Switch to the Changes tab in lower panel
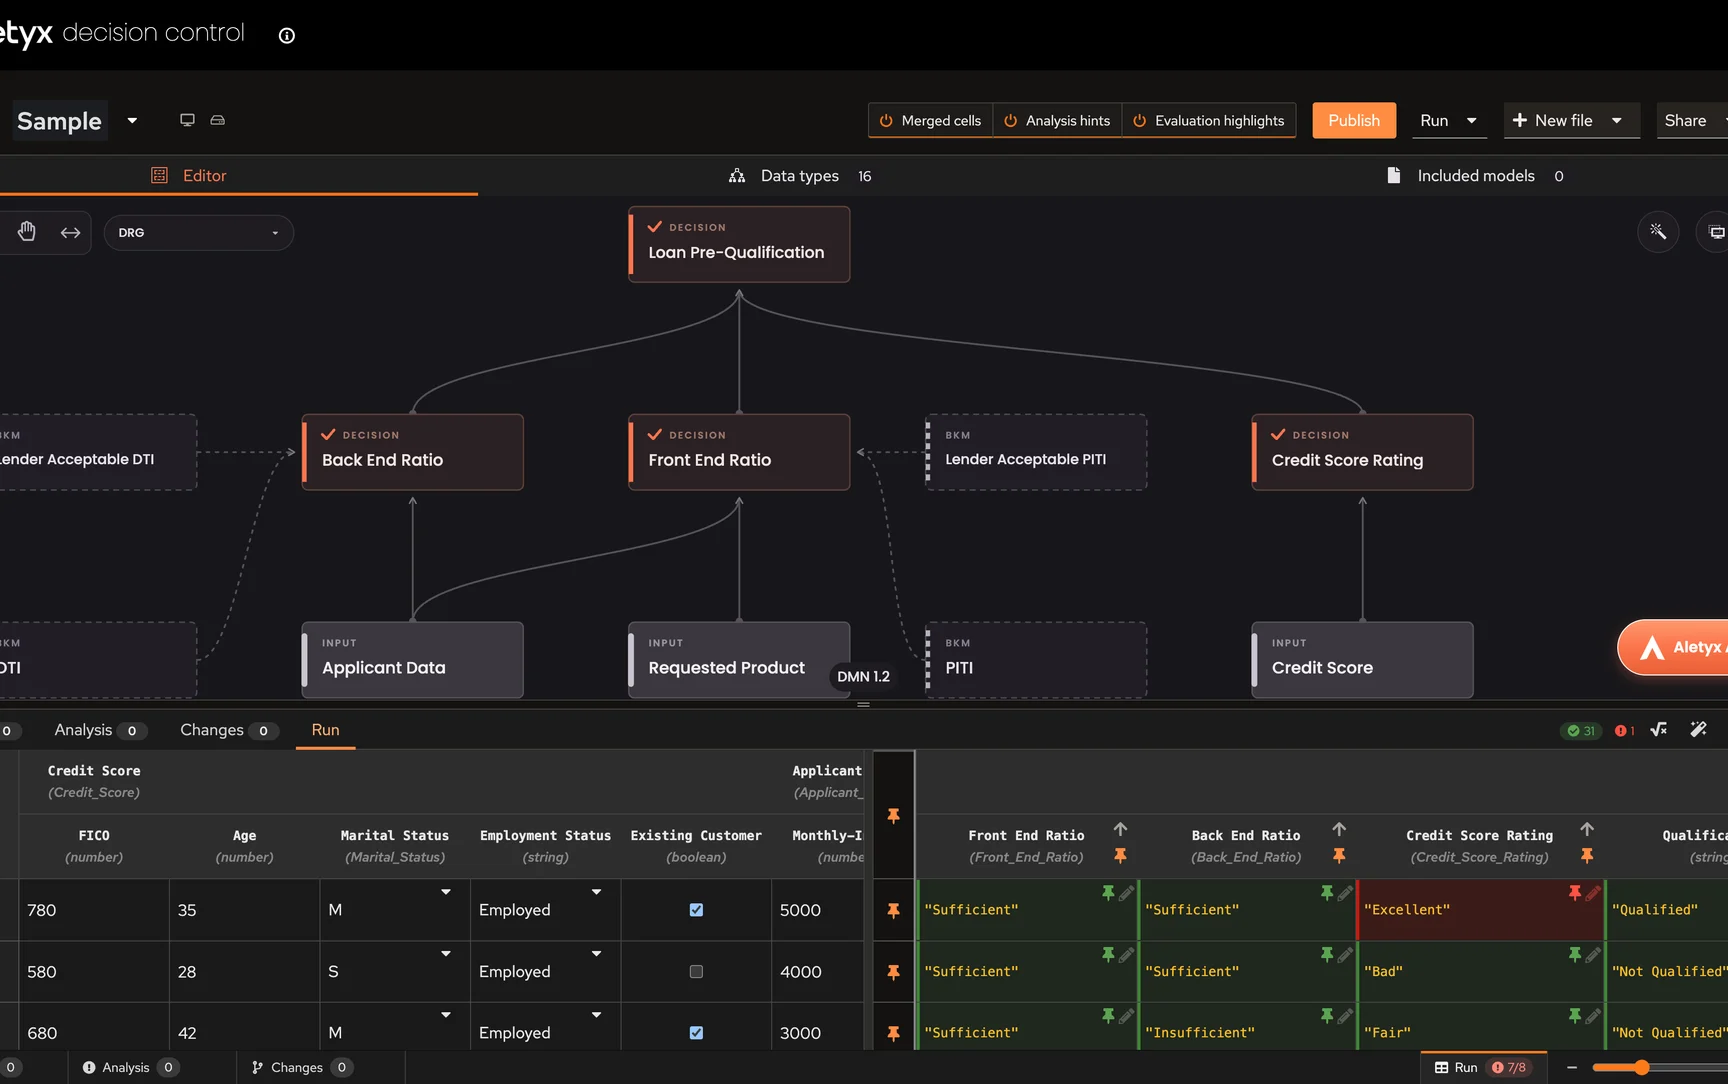This screenshot has height=1084, width=1728. (x=229, y=730)
